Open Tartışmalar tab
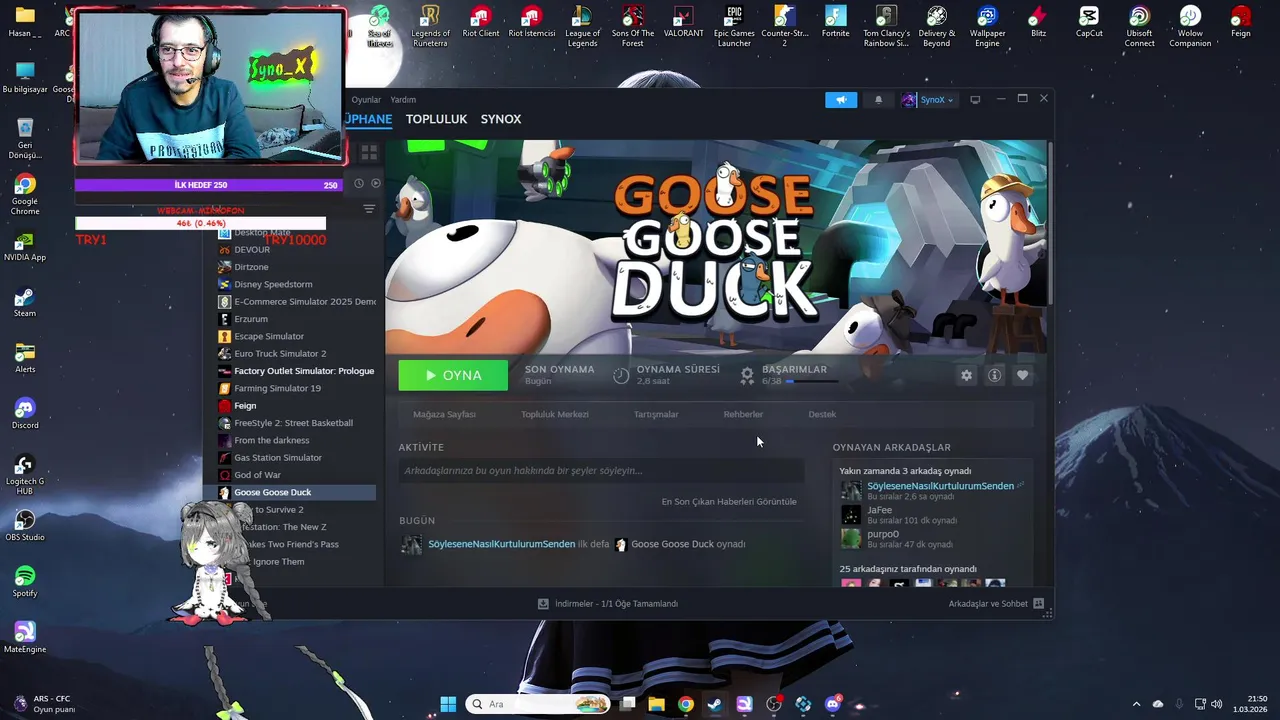 pos(656,414)
